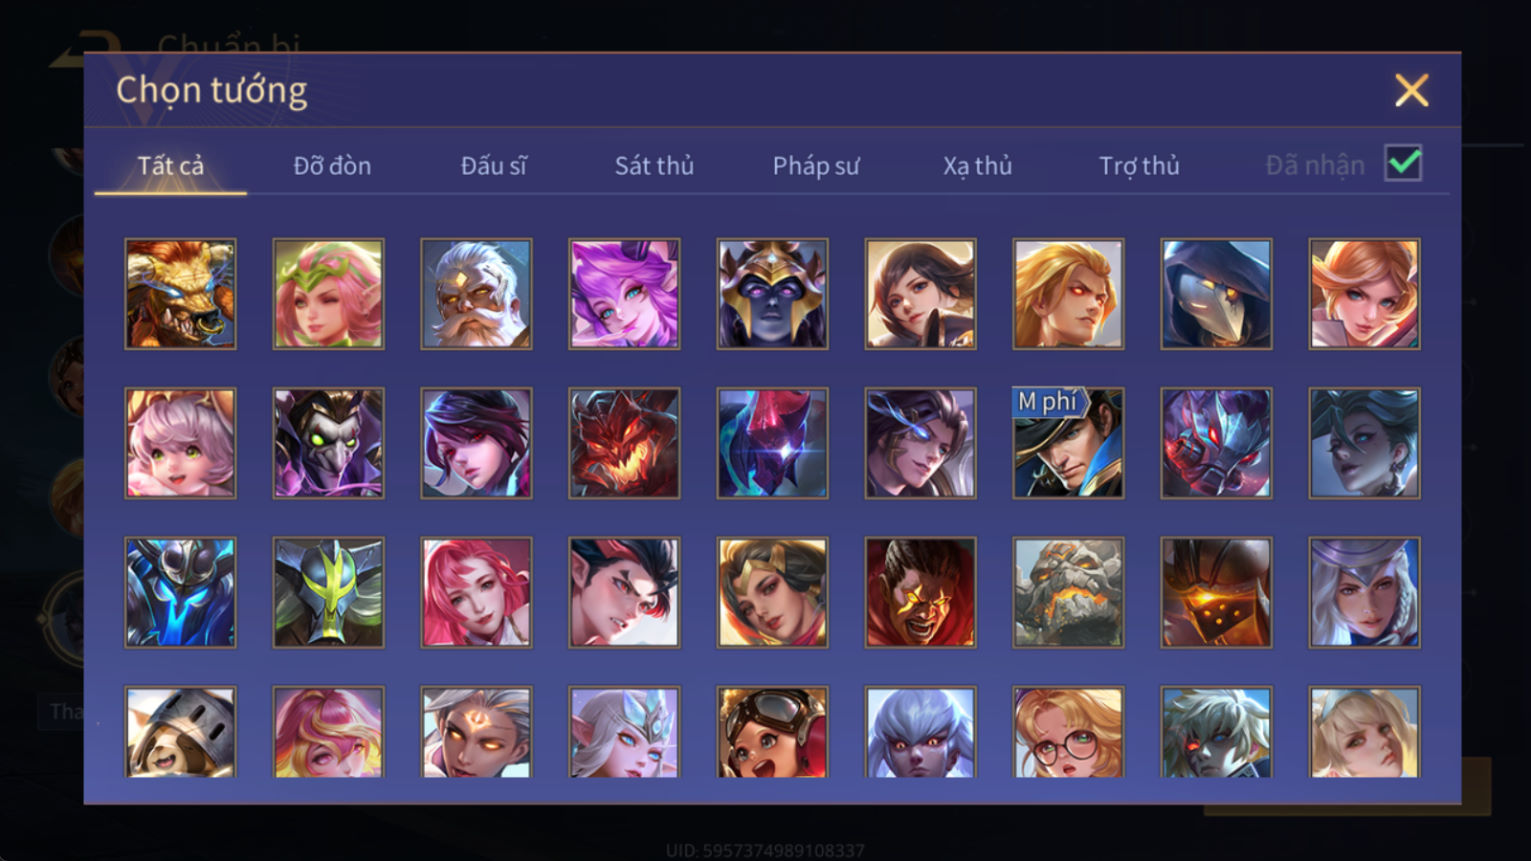Select the blonde girl with round glasses

1068,732
